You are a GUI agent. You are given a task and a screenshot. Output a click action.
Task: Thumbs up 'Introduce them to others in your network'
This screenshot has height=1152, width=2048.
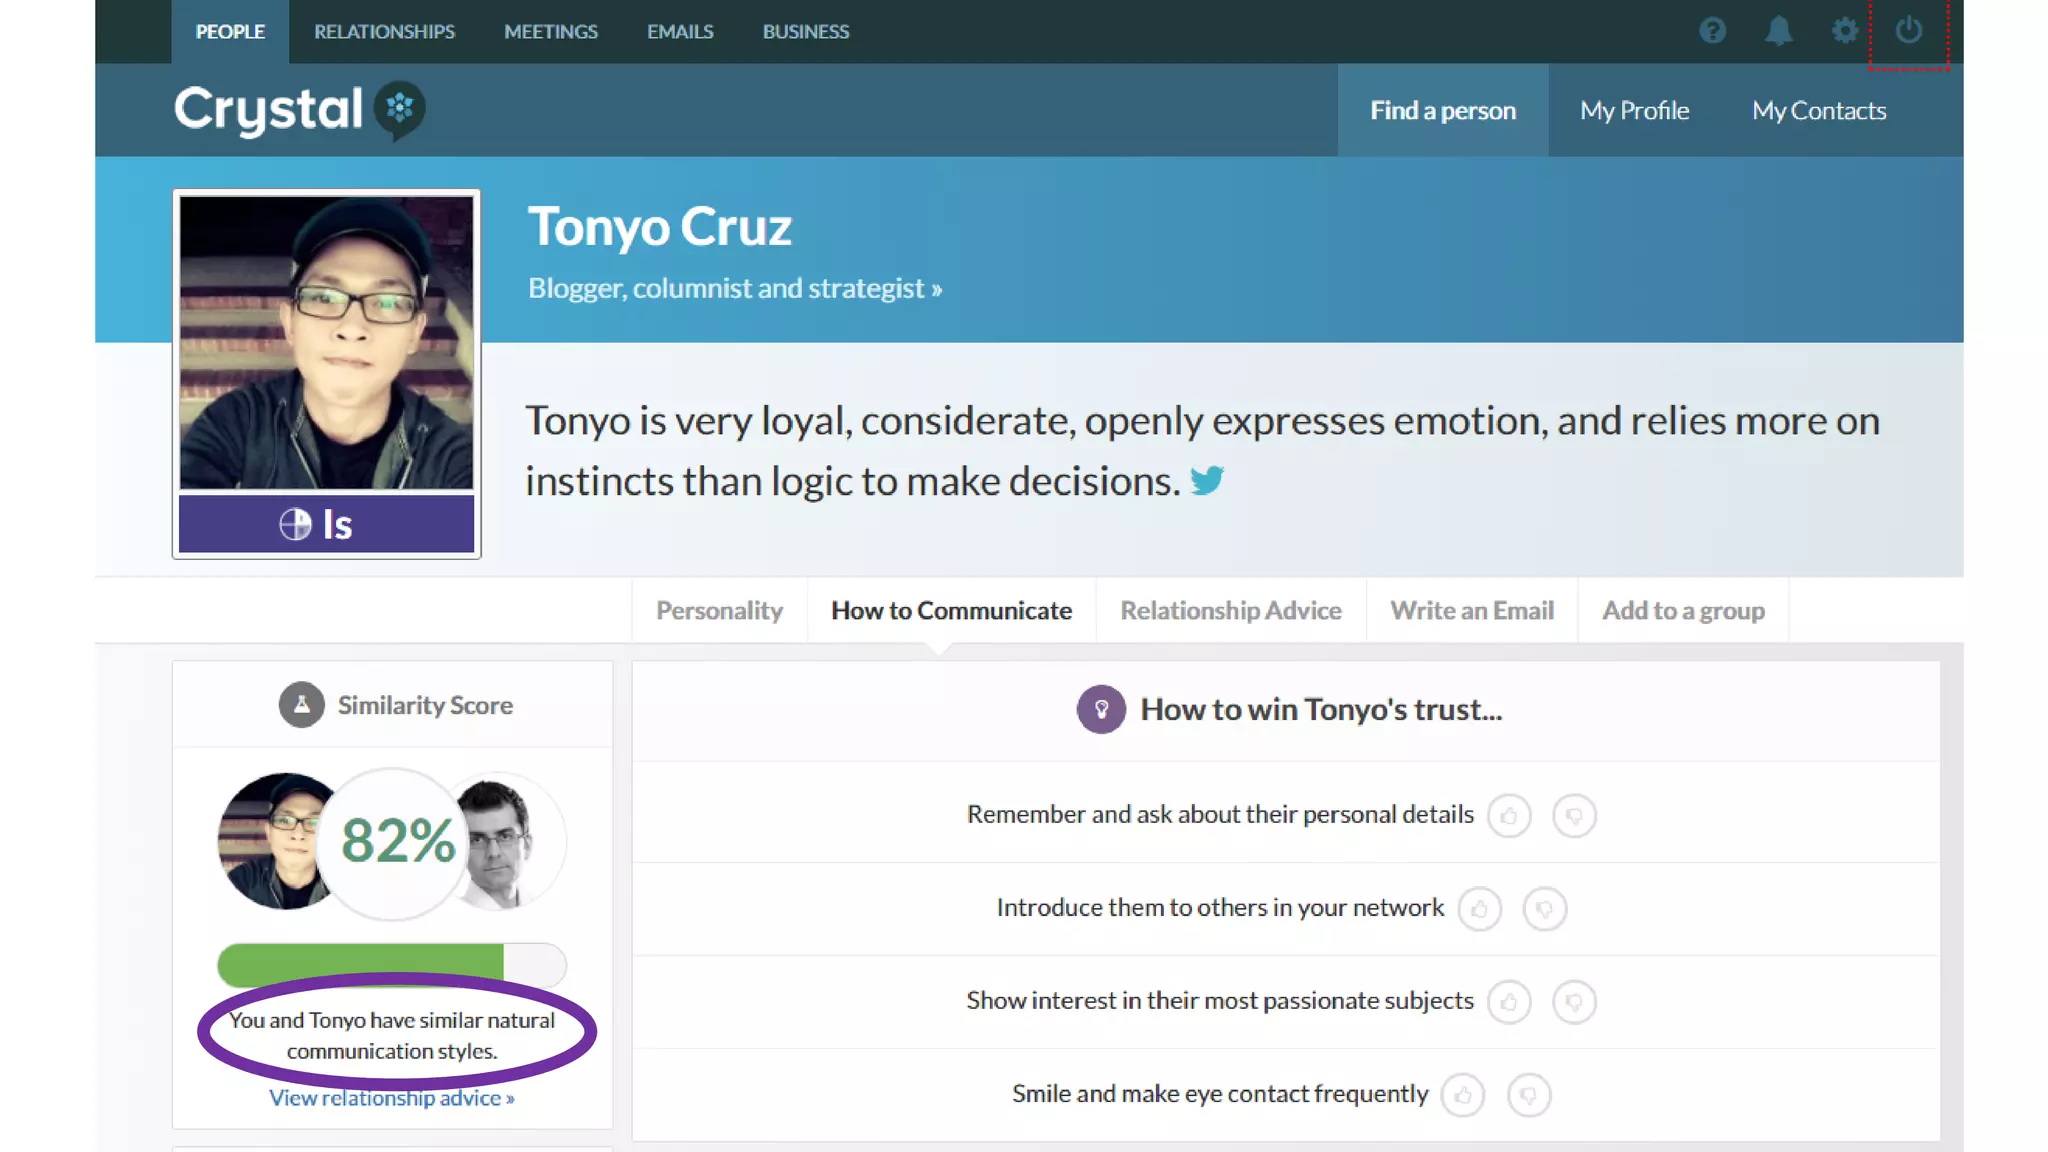[x=1479, y=909]
